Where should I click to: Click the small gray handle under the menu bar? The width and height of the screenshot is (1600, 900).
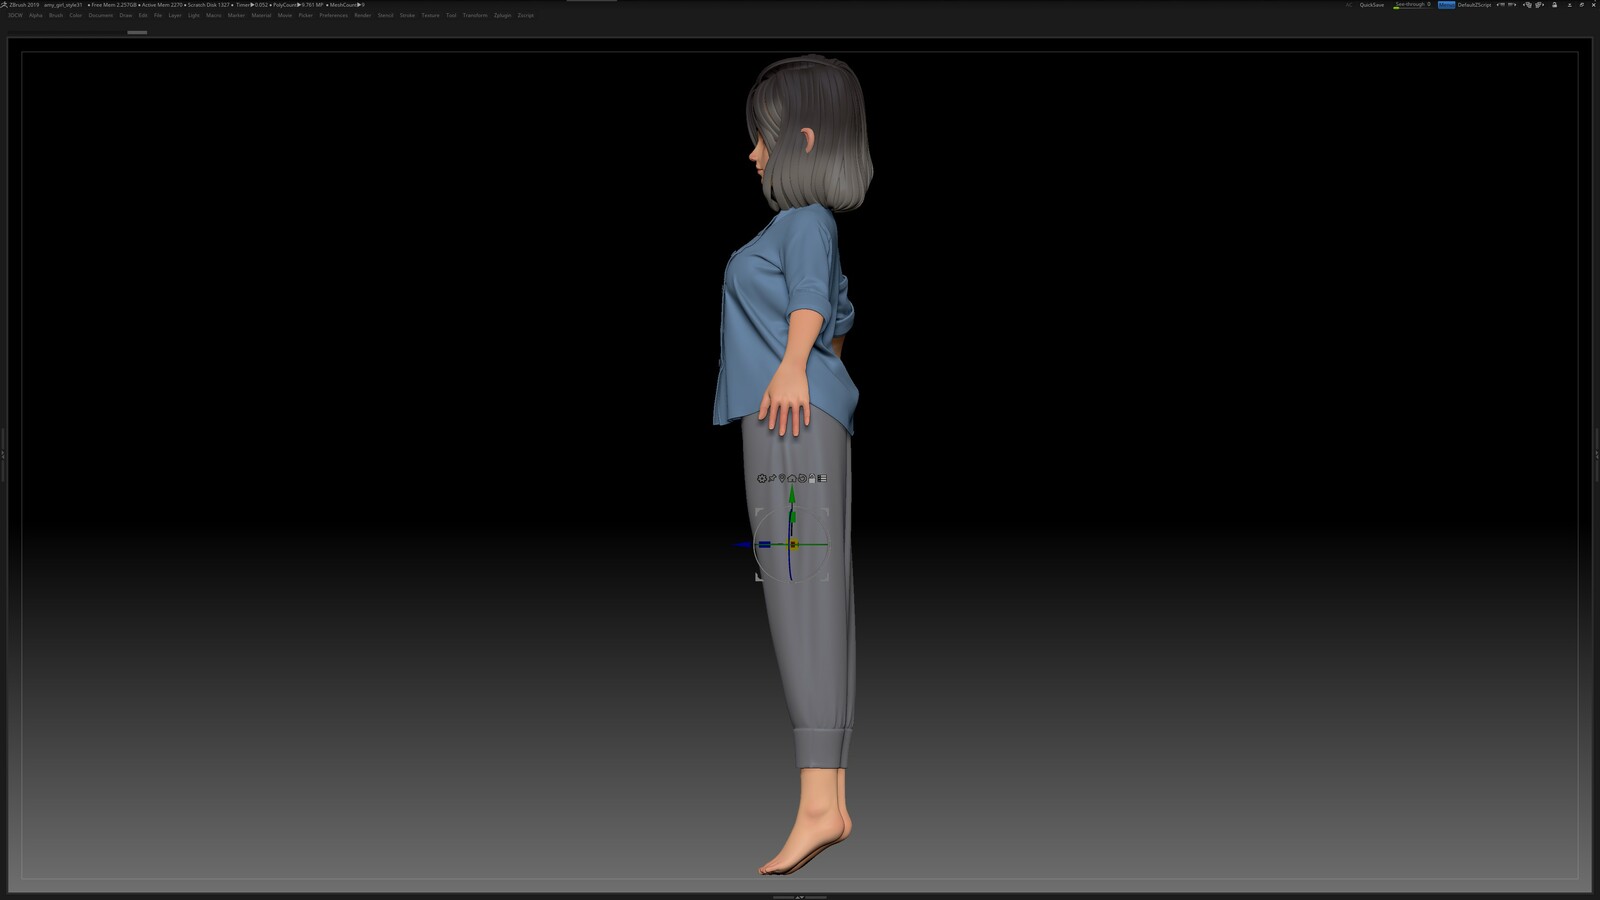click(137, 32)
